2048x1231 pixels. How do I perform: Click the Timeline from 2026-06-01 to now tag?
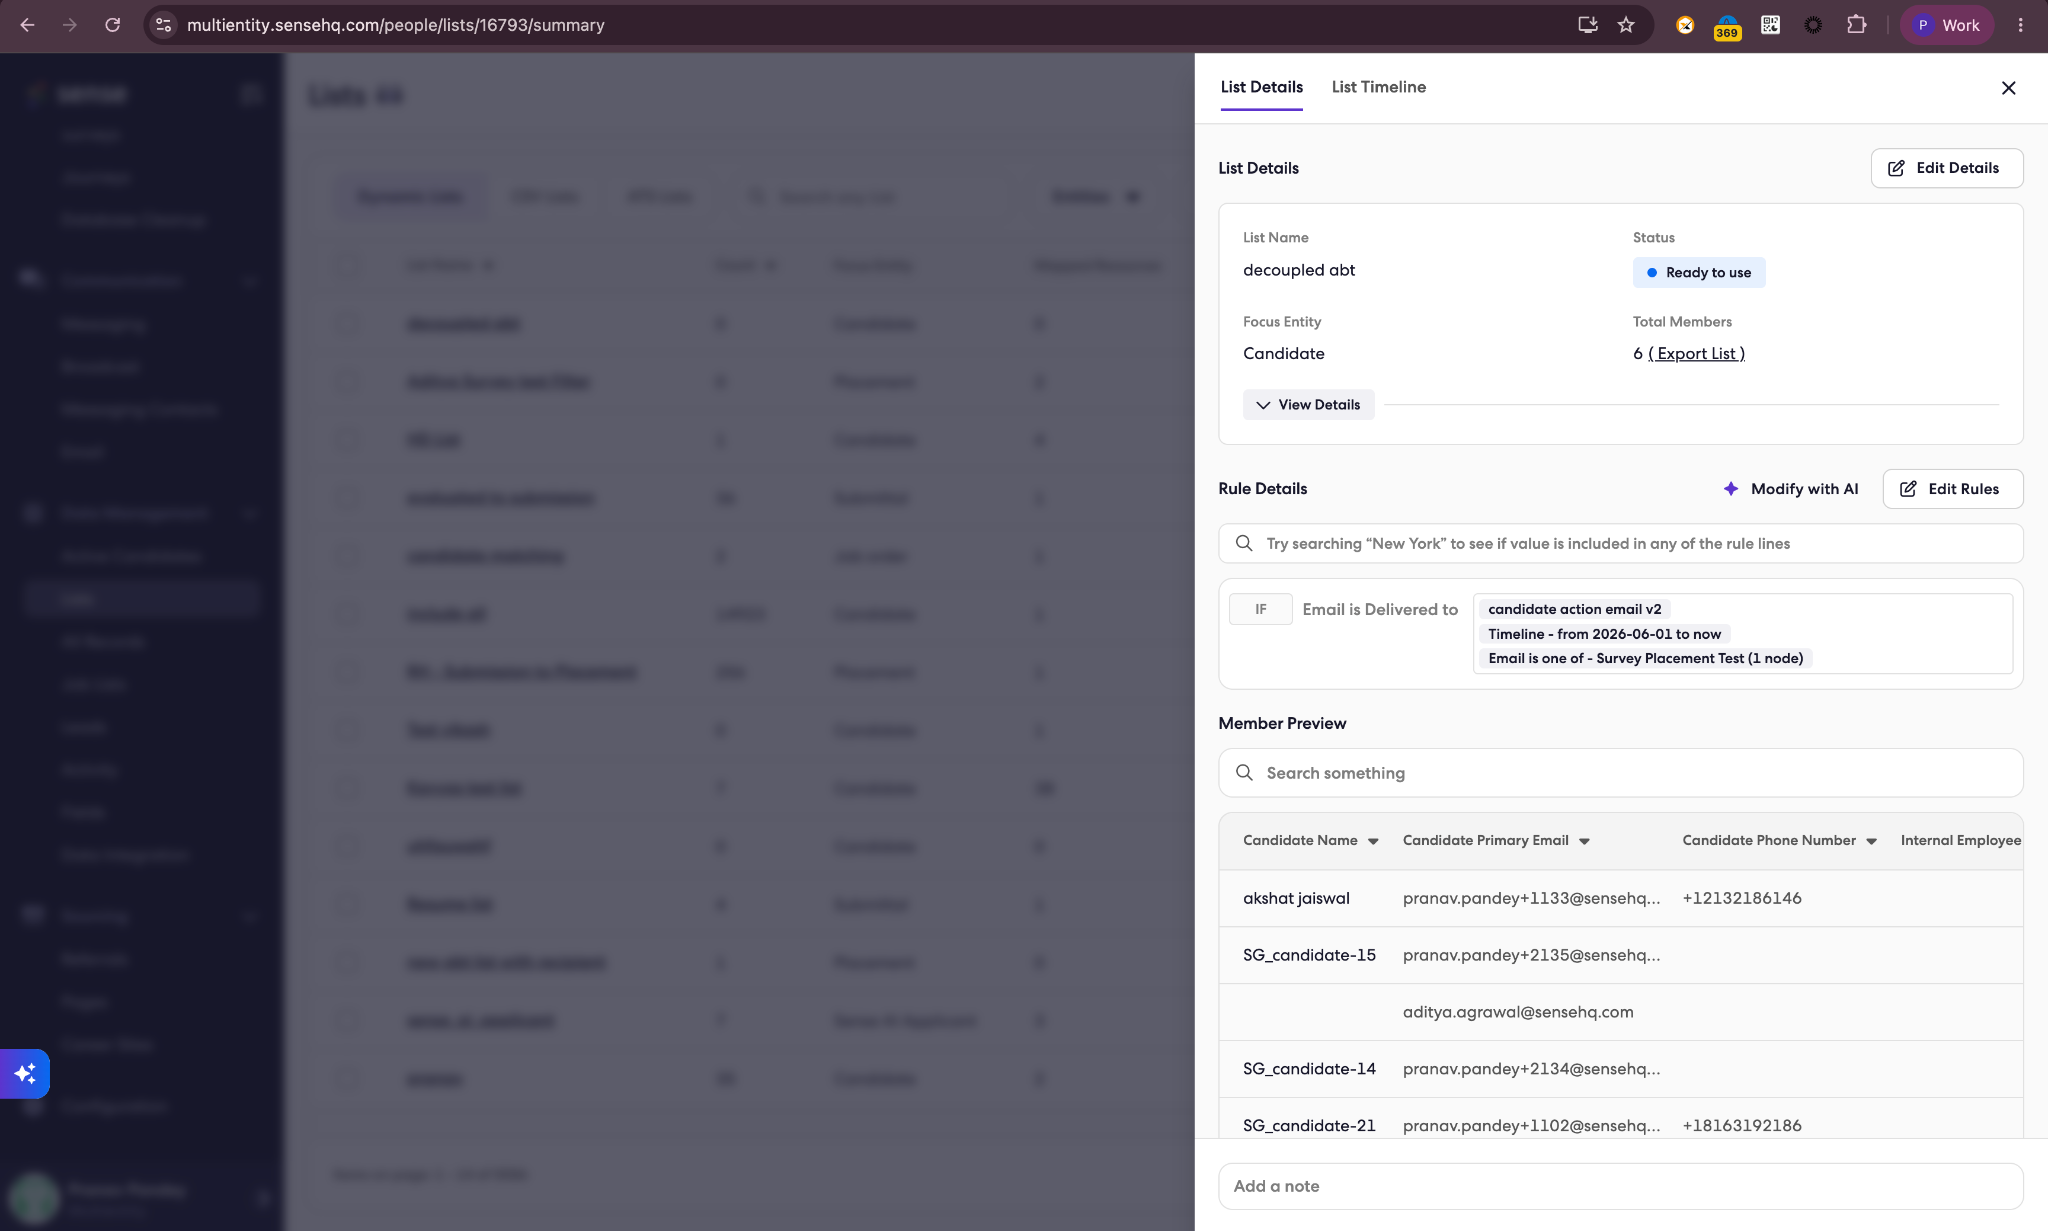tap(1604, 634)
